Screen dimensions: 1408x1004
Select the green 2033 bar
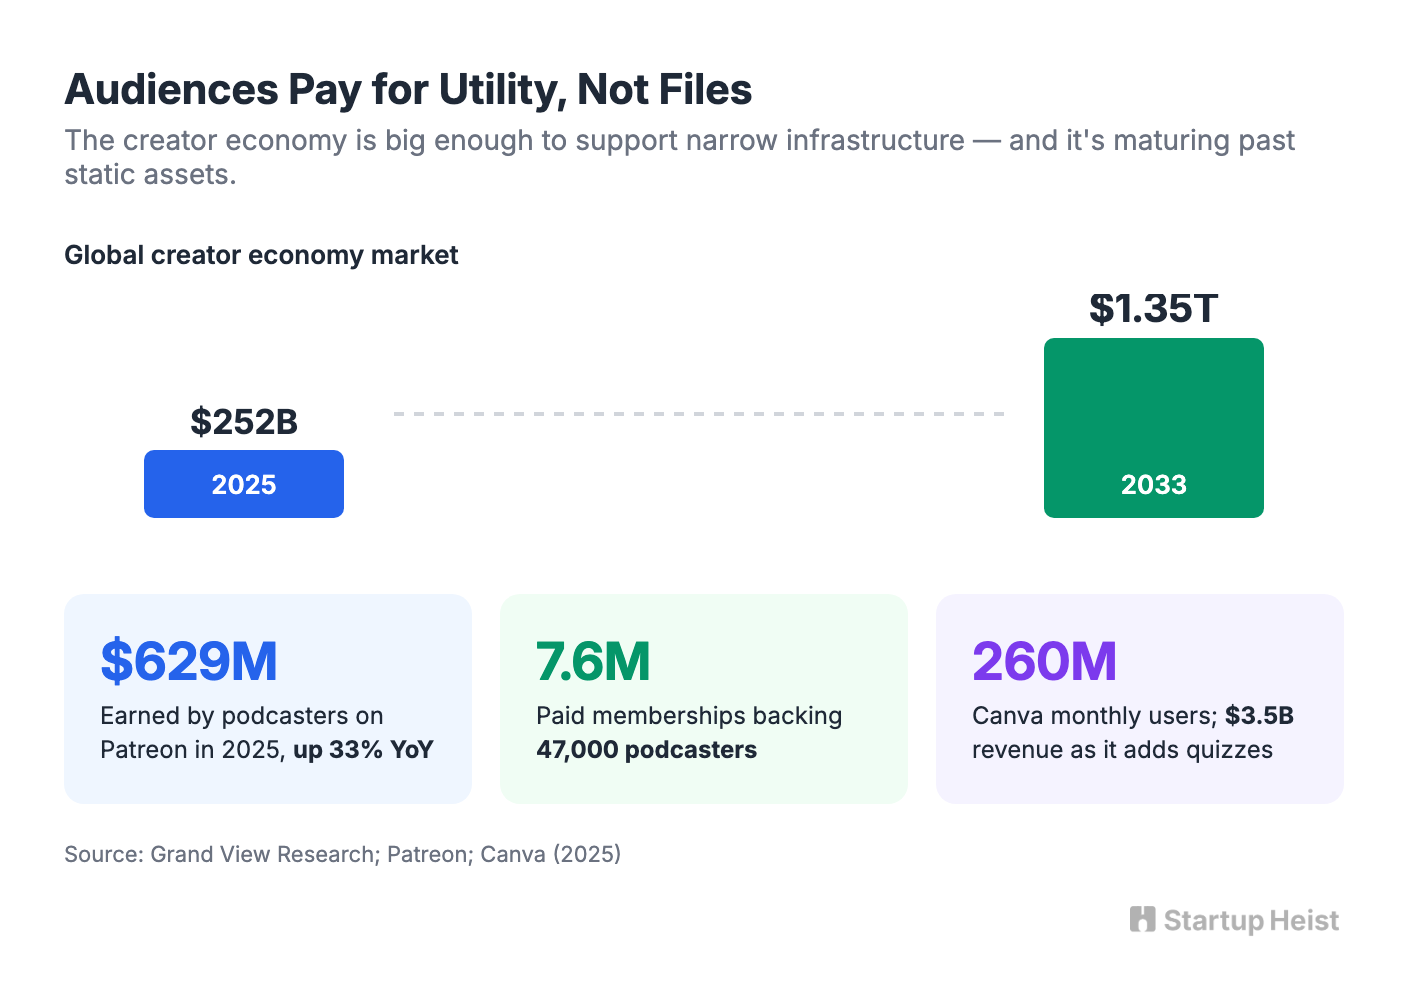(x=1154, y=428)
